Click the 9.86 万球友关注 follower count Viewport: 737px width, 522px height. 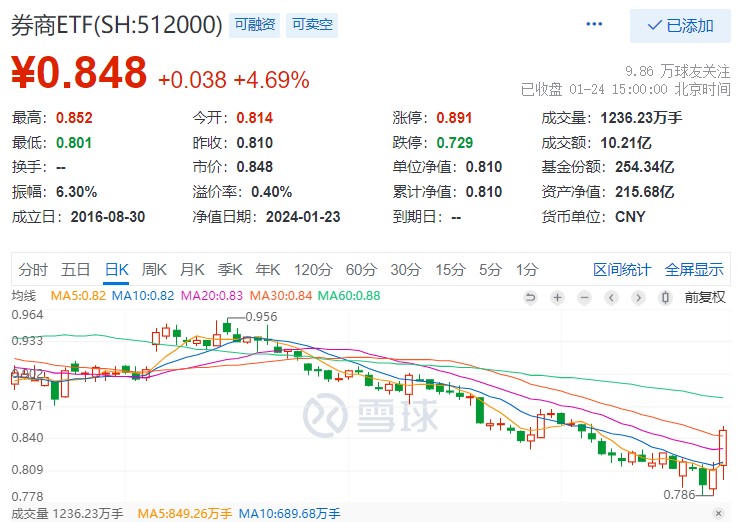pyautogui.click(x=677, y=71)
